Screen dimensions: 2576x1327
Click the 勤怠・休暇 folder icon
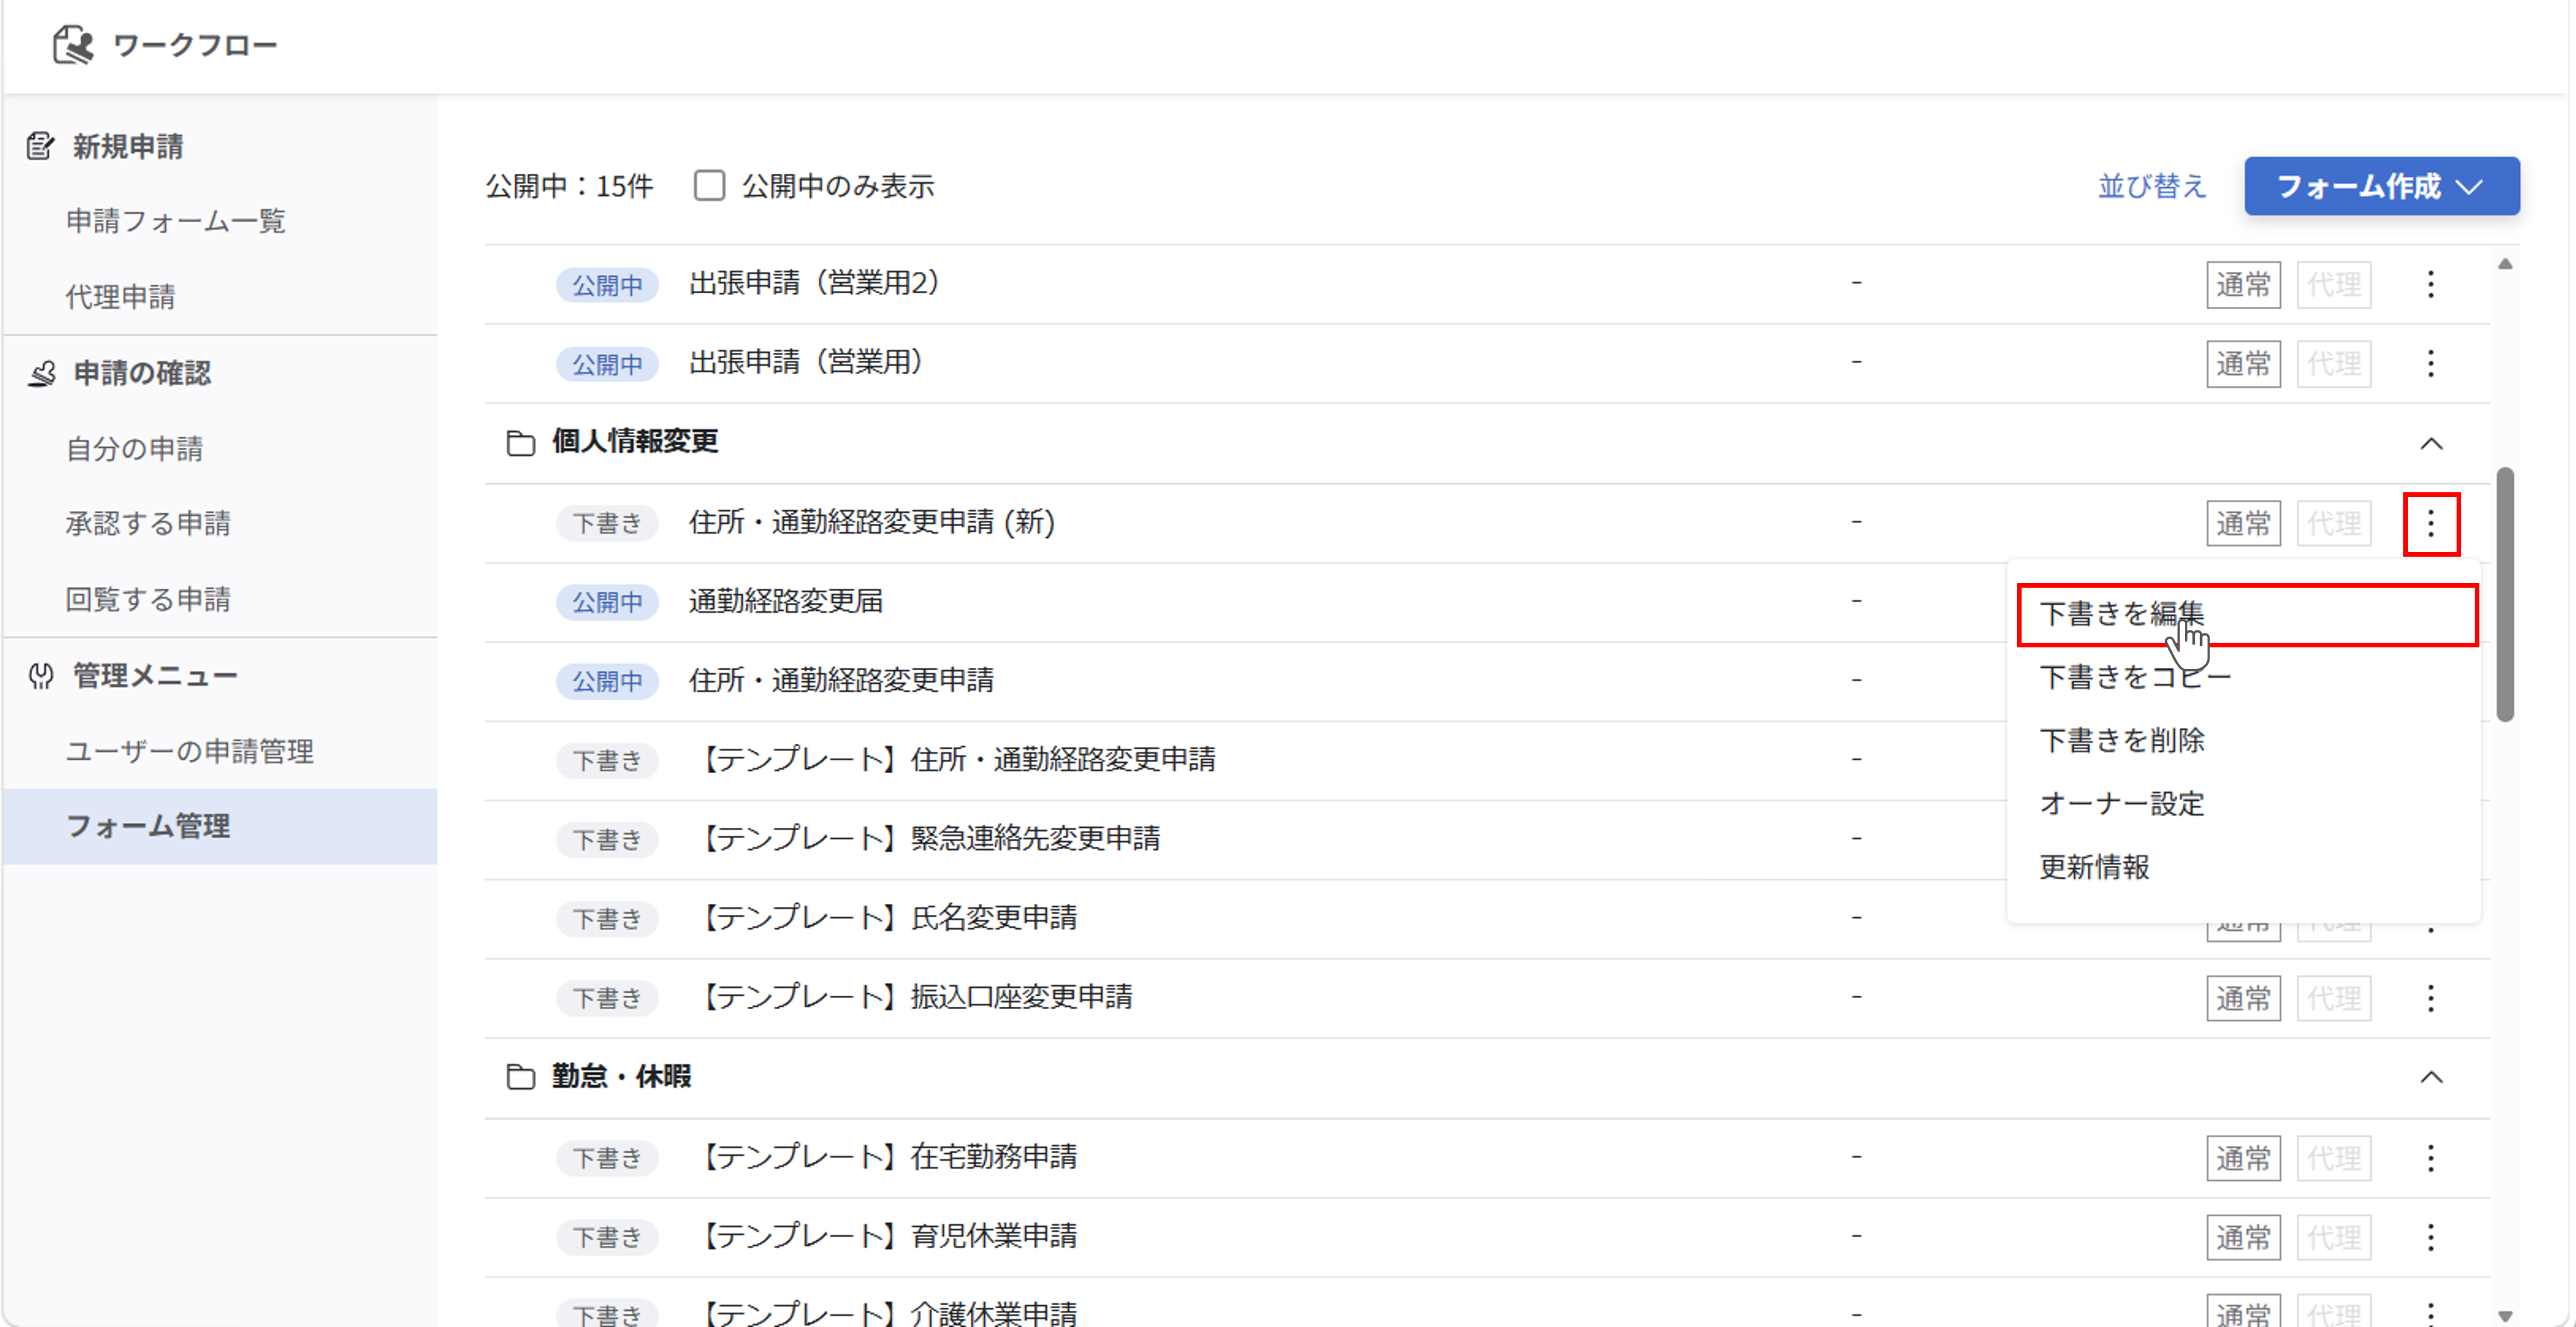coord(520,1077)
